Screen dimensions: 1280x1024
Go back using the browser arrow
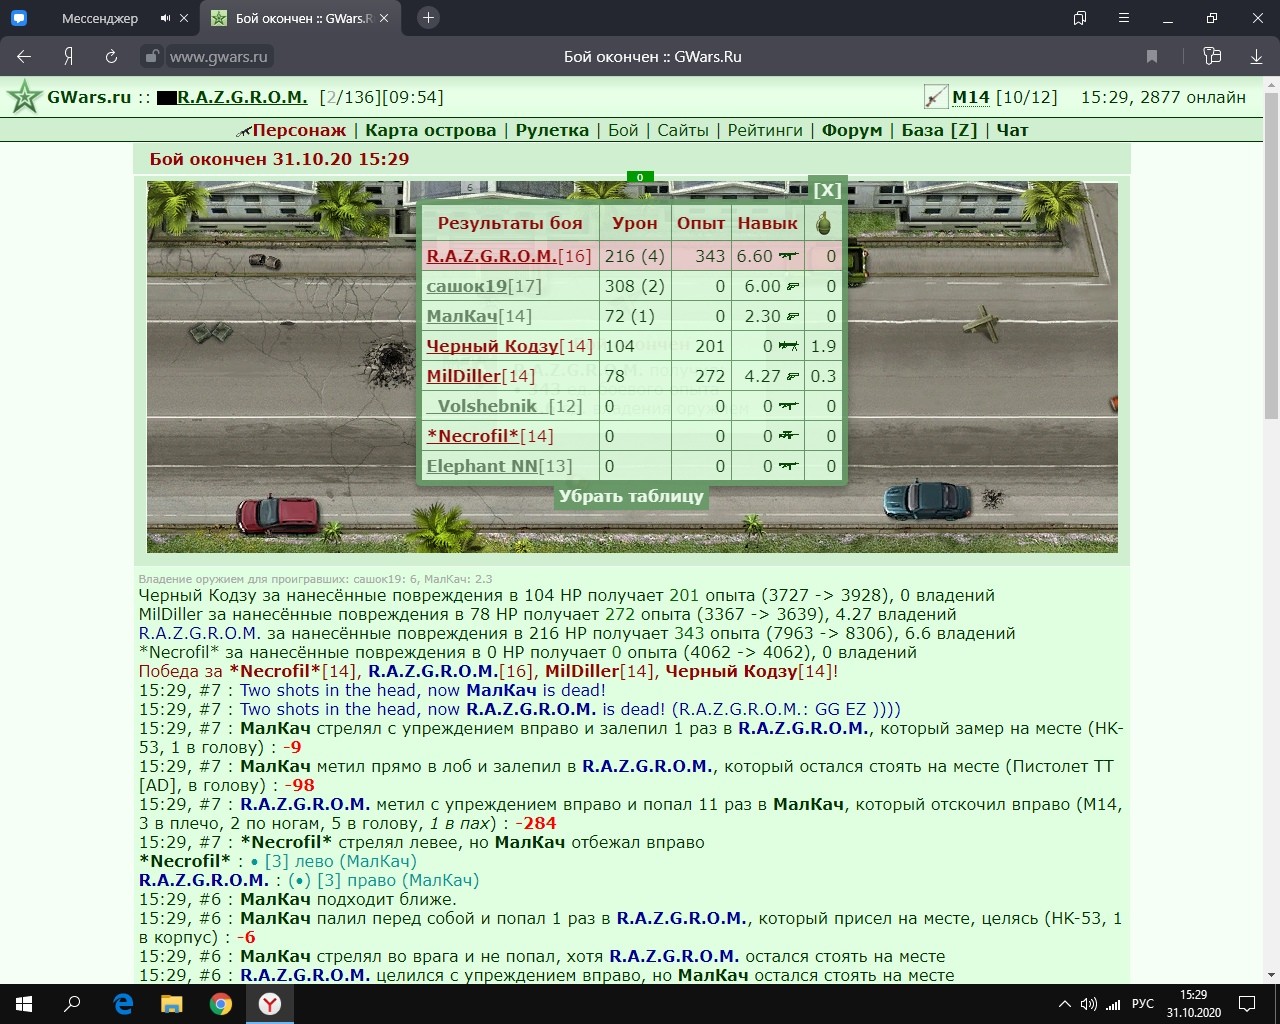[25, 57]
